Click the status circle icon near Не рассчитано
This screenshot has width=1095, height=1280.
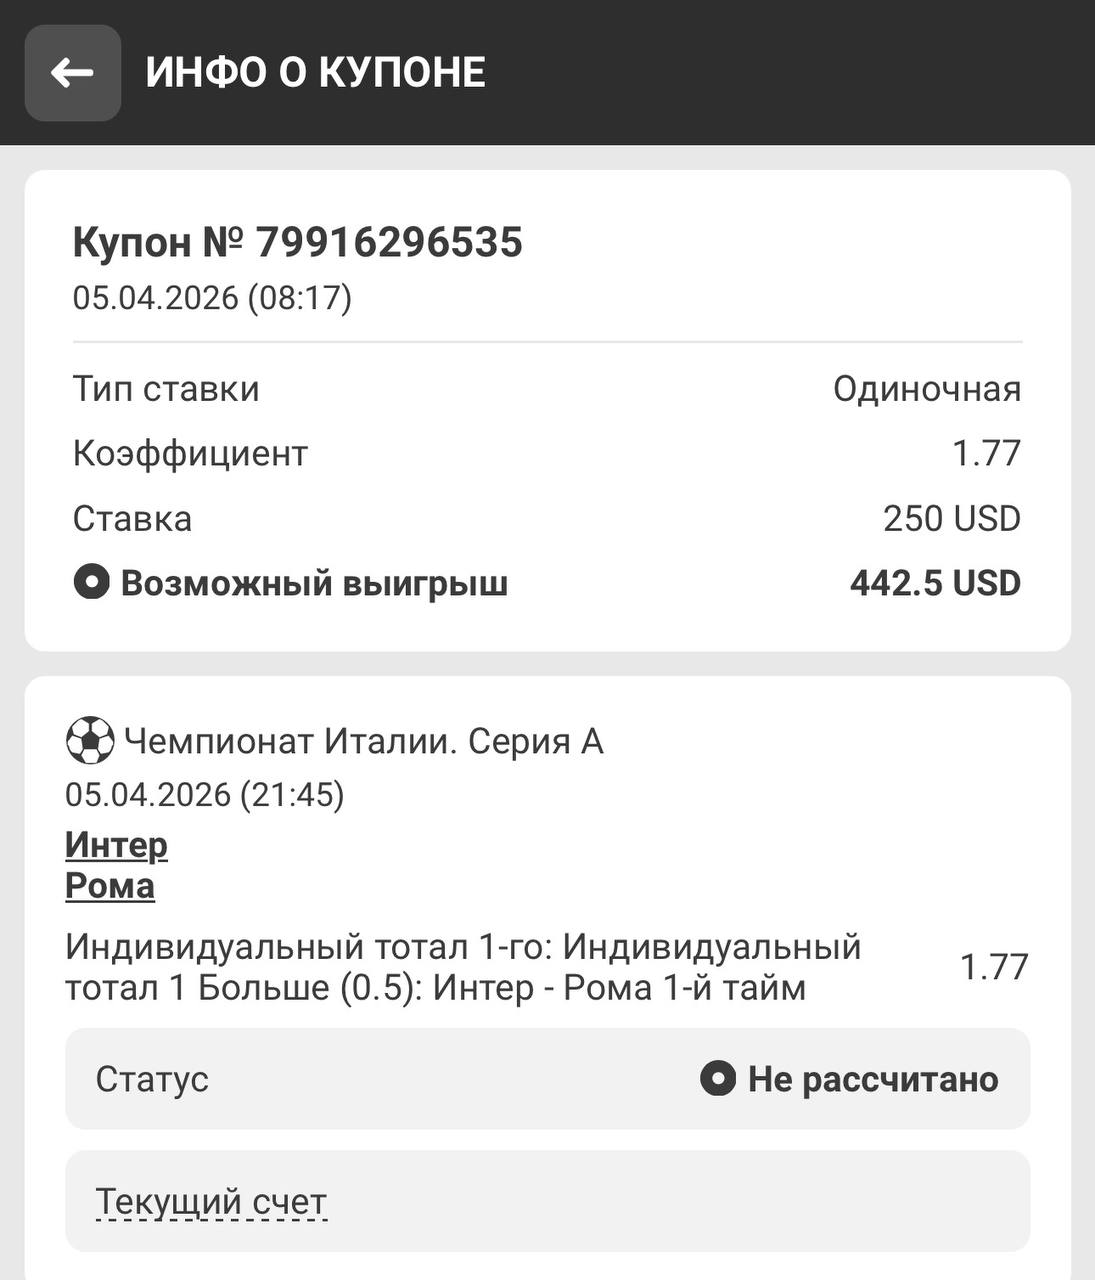717,1078
